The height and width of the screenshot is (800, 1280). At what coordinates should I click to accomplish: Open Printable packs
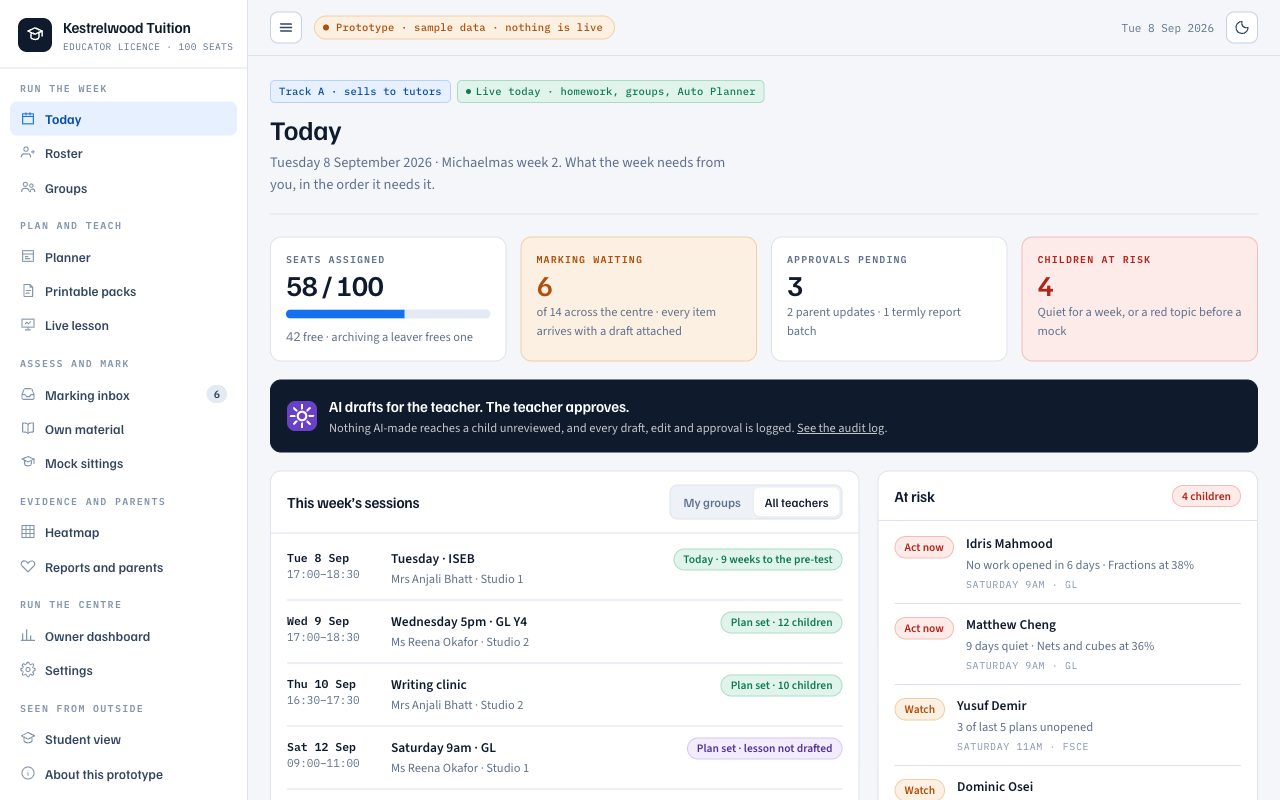123,291
